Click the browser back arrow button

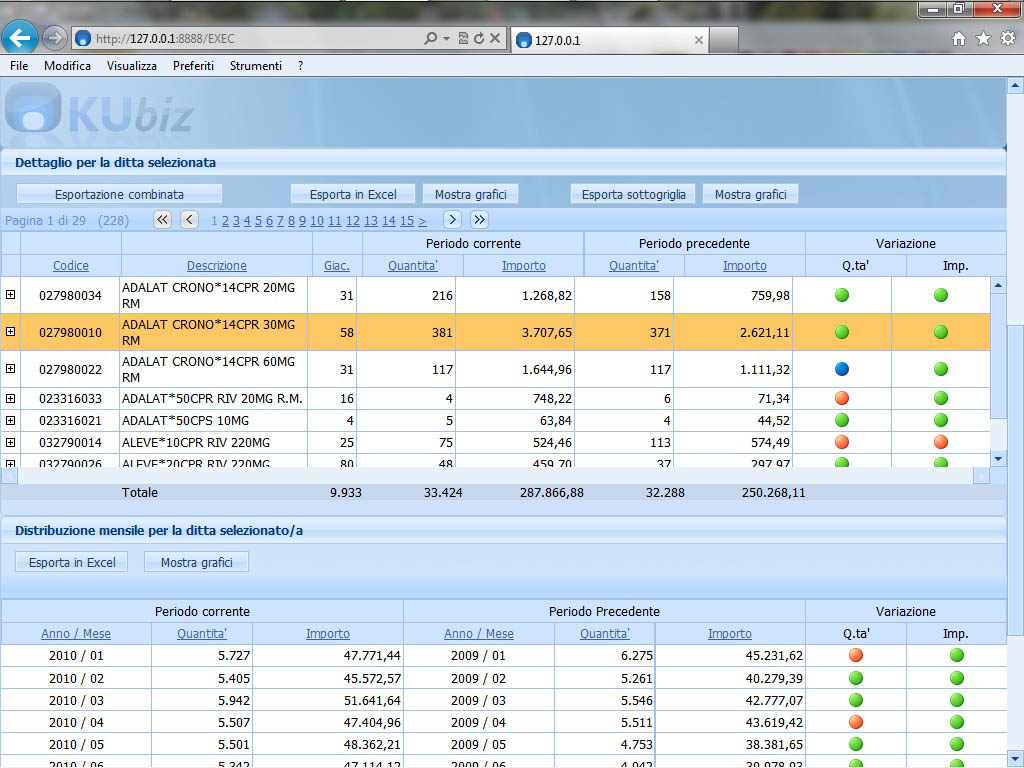pos(20,38)
